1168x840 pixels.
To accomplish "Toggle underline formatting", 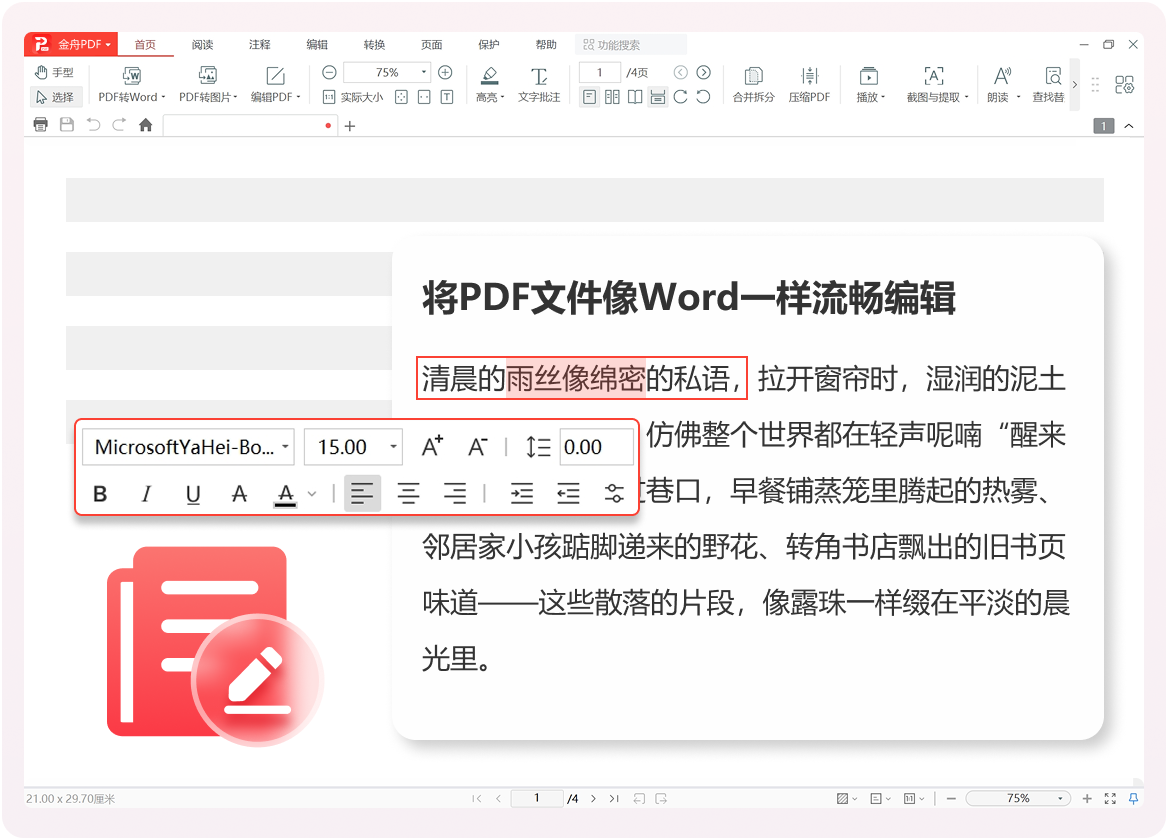I will (x=193, y=494).
